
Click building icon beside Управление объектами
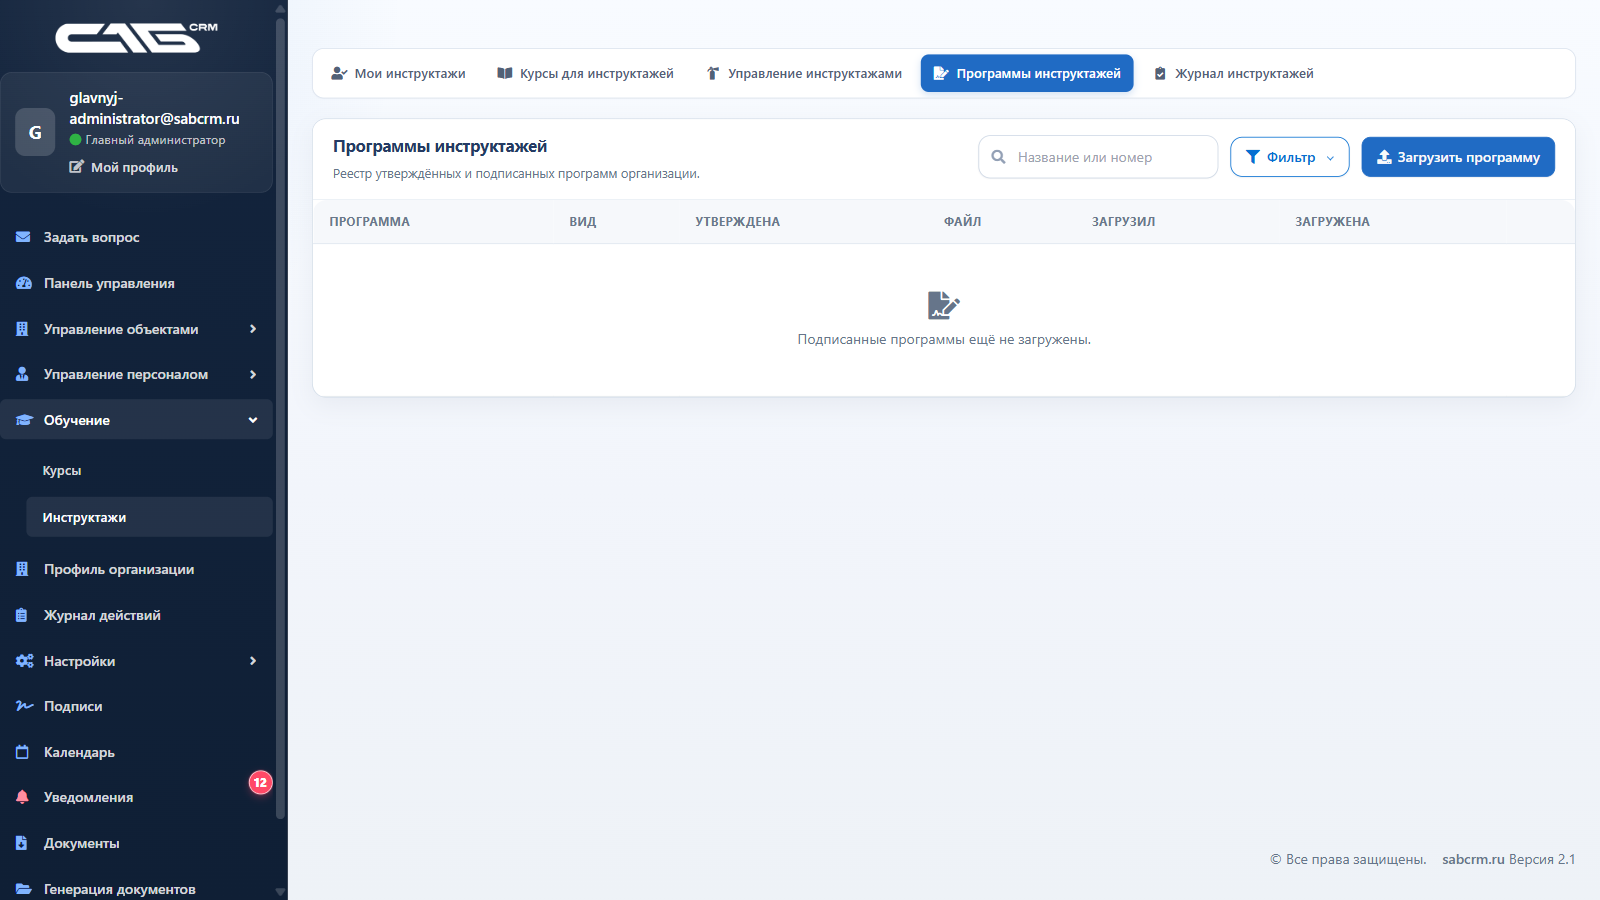22,329
